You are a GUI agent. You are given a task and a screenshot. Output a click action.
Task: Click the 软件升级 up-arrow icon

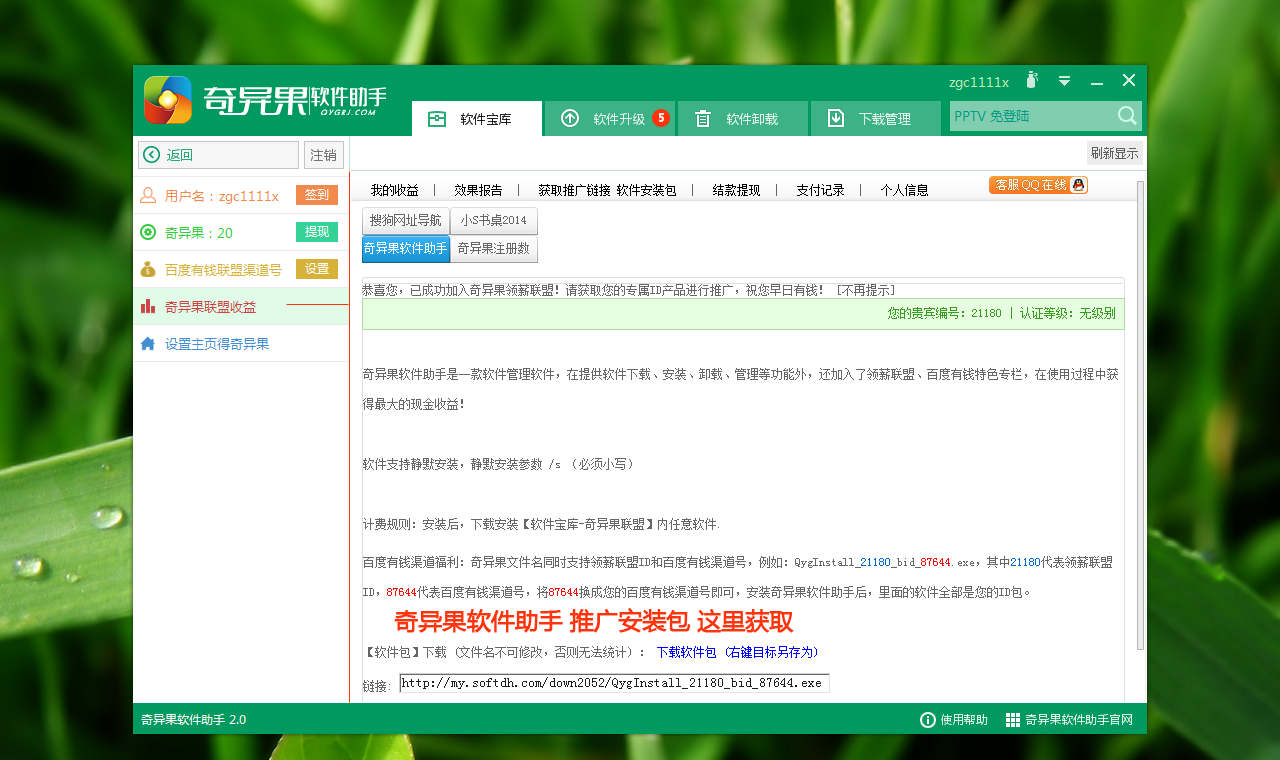tap(570, 119)
